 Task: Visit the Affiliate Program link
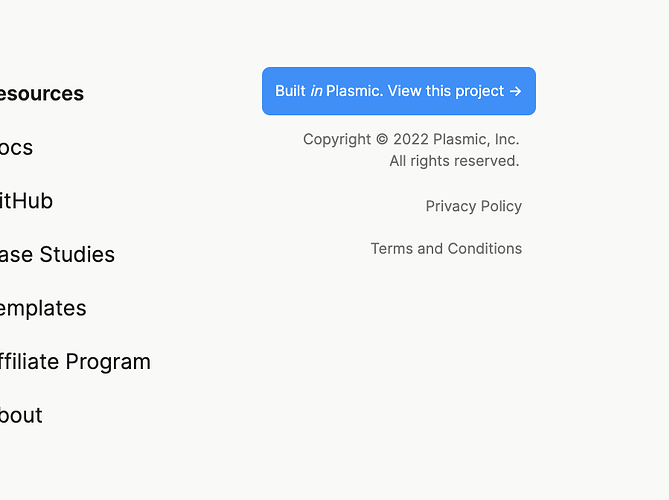coord(75,362)
